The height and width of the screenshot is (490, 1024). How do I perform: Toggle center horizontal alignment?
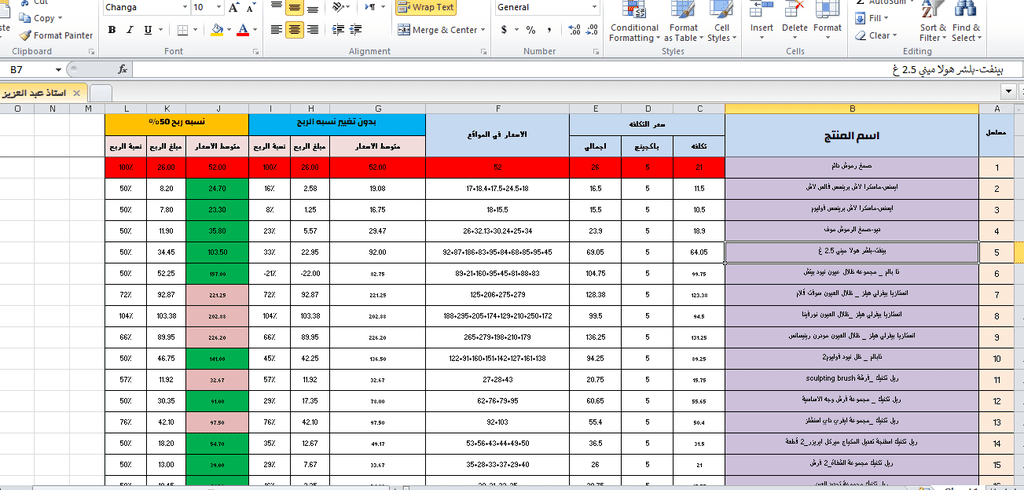(x=295, y=30)
